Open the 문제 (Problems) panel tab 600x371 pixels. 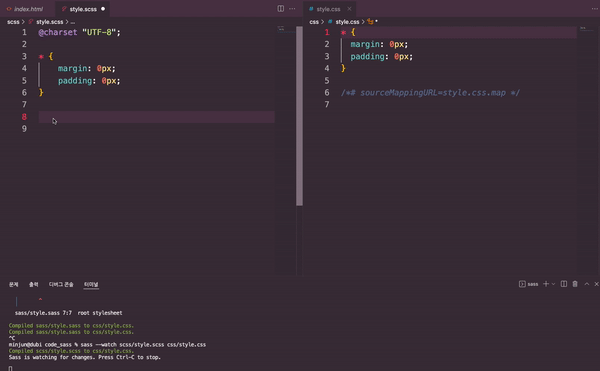(x=13, y=284)
